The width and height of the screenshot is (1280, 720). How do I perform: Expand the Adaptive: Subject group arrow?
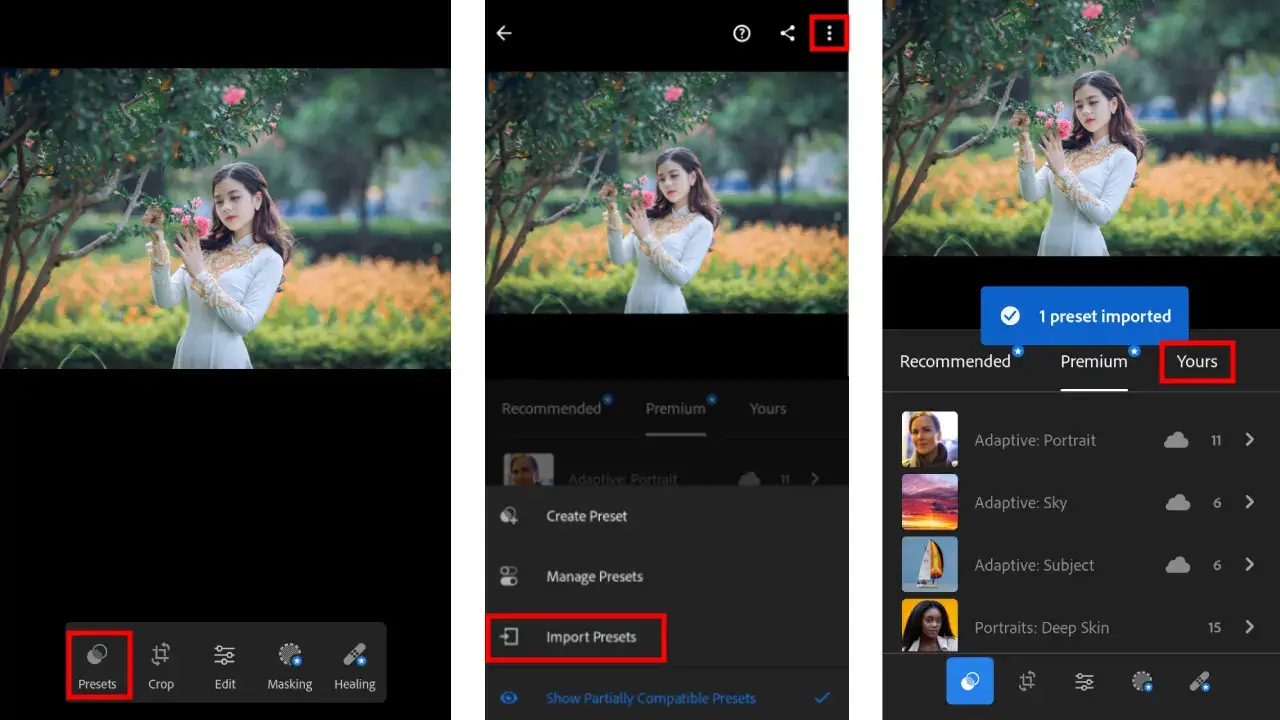pyautogui.click(x=1249, y=565)
